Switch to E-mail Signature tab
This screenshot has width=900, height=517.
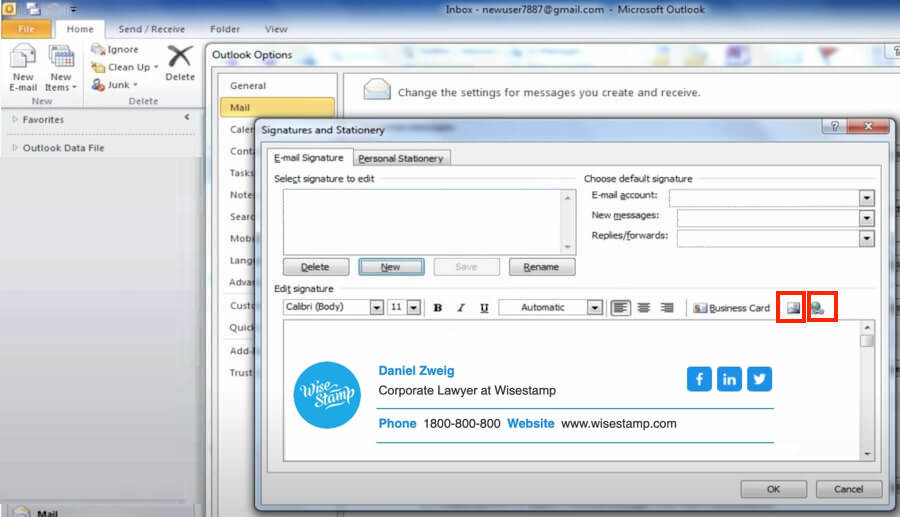click(x=309, y=158)
